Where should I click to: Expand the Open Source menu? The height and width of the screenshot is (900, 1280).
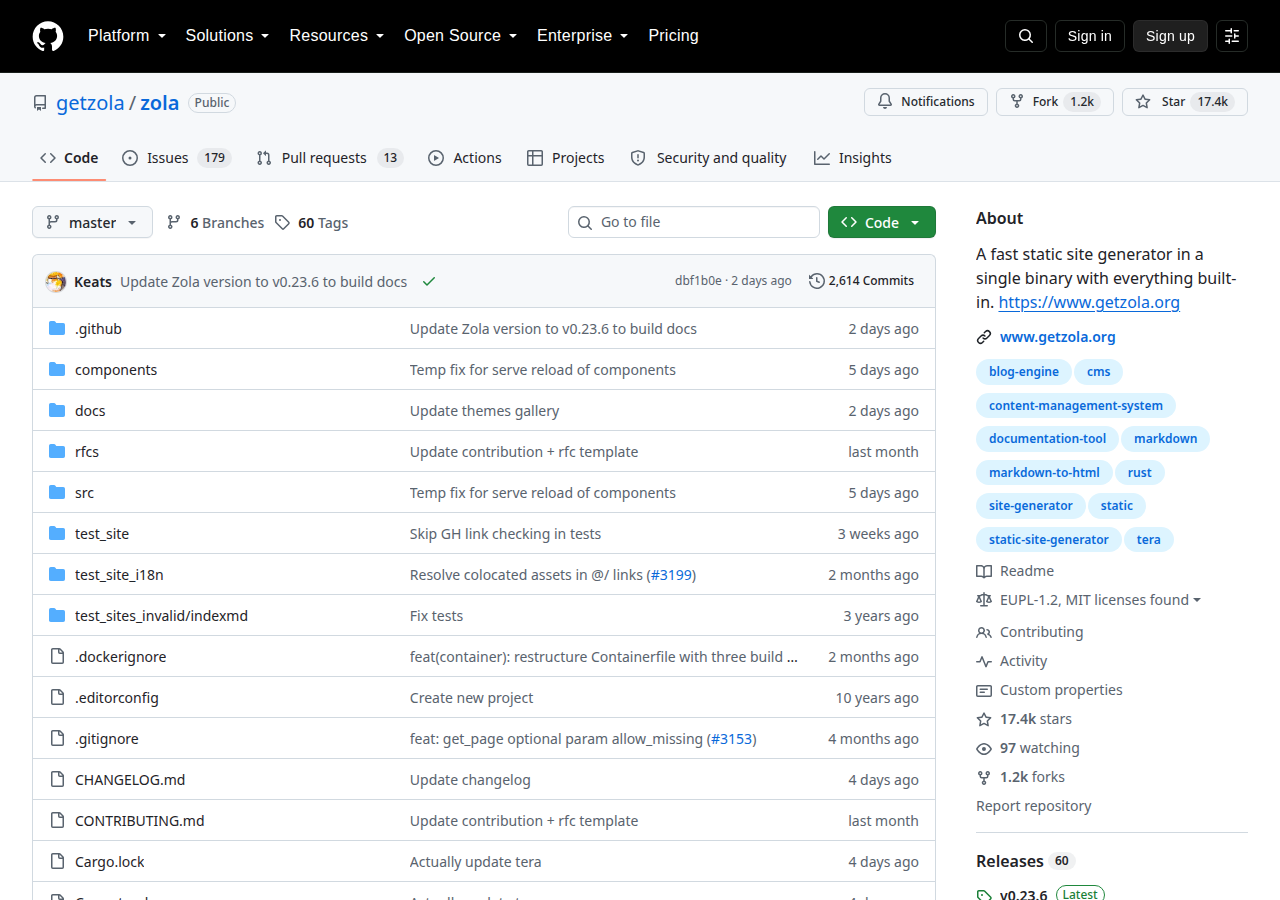point(461,36)
